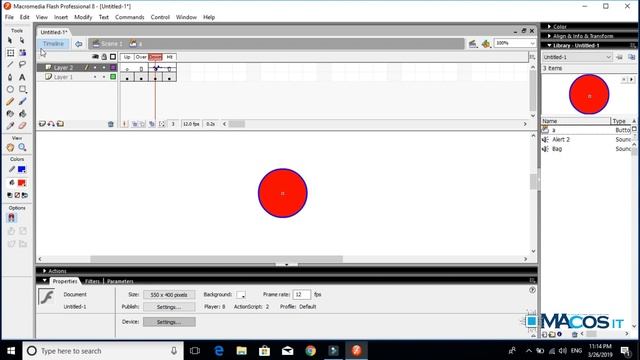
Task: Open the blue stroke color swatch
Action: (22, 169)
